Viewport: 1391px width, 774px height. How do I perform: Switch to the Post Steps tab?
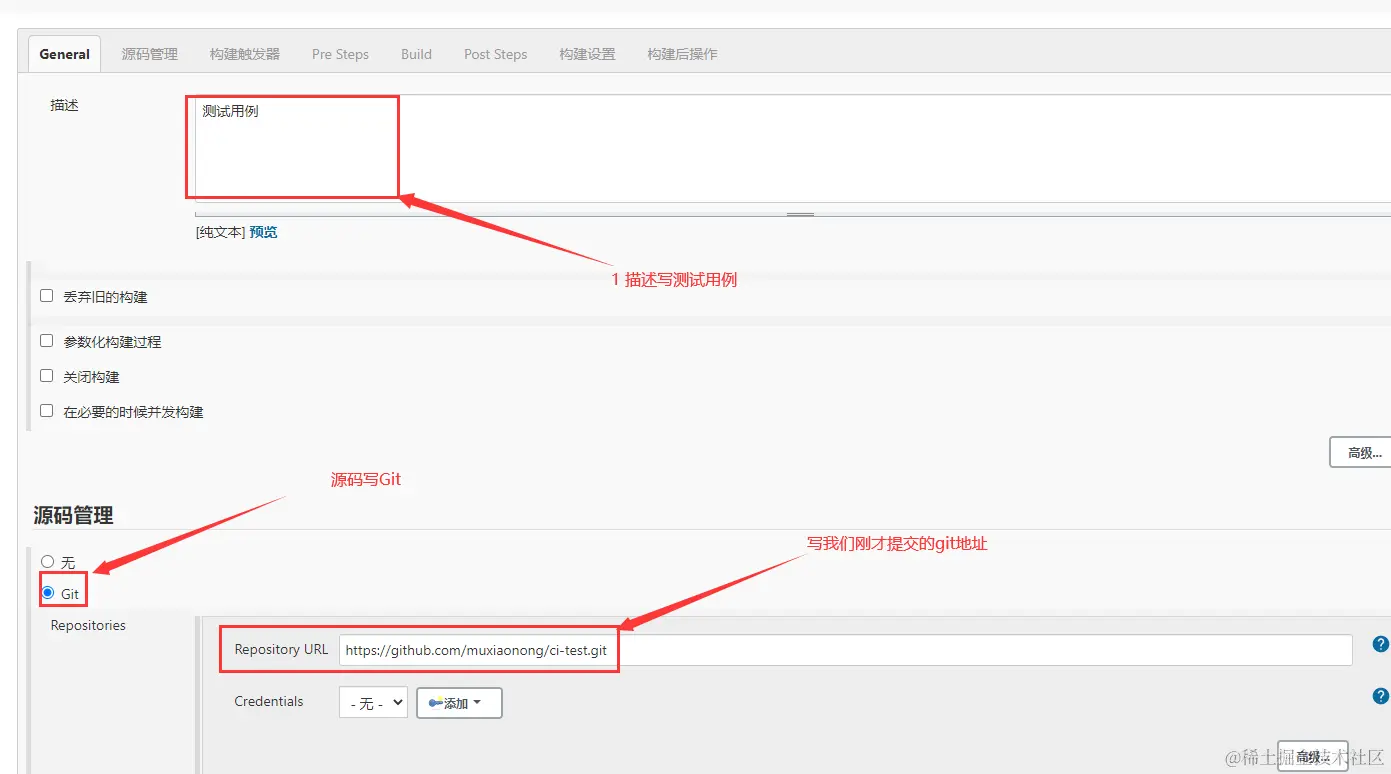[495, 54]
